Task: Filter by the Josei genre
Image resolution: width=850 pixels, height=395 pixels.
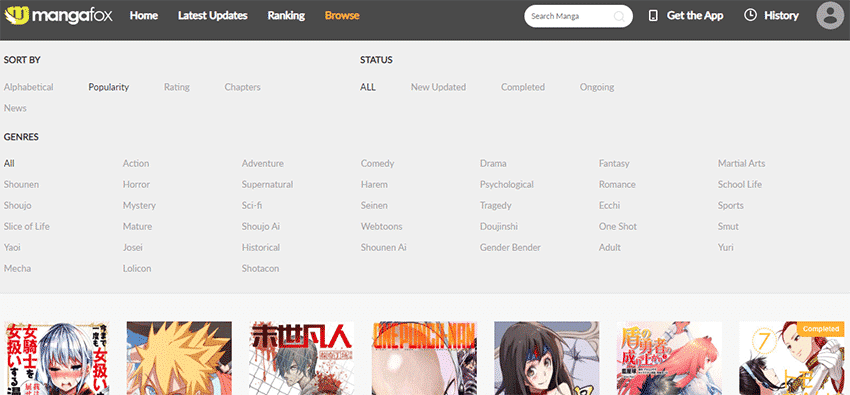Action: point(132,248)
